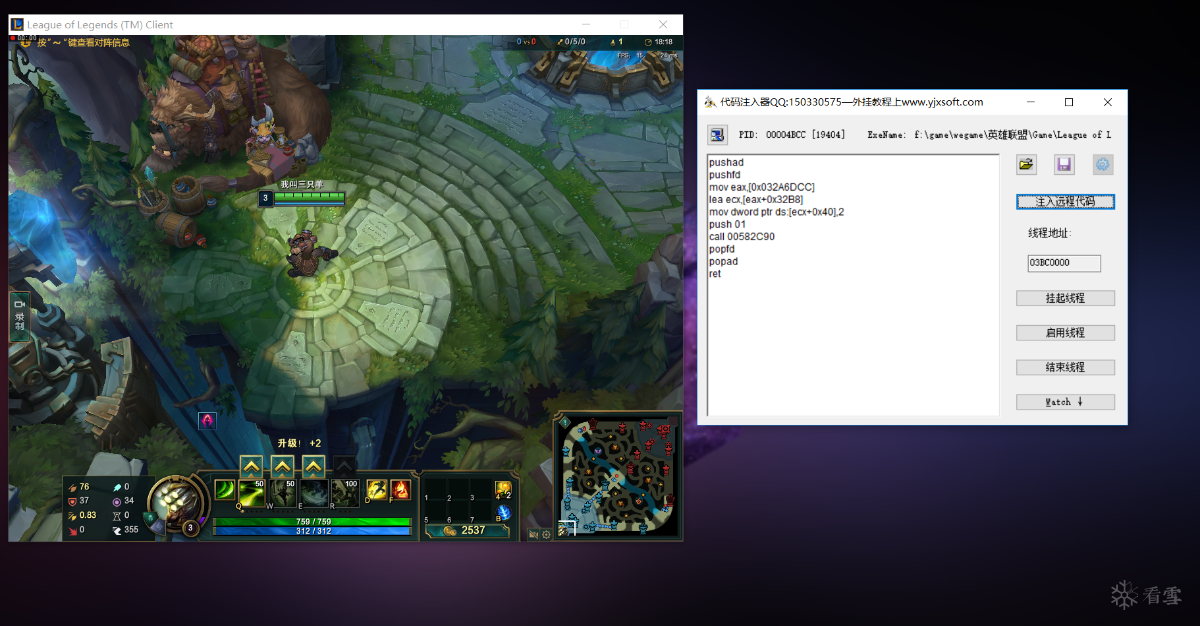Level up the W ability arrow
The width and height of the screenshot is (1200, 626).
[283, 465]
